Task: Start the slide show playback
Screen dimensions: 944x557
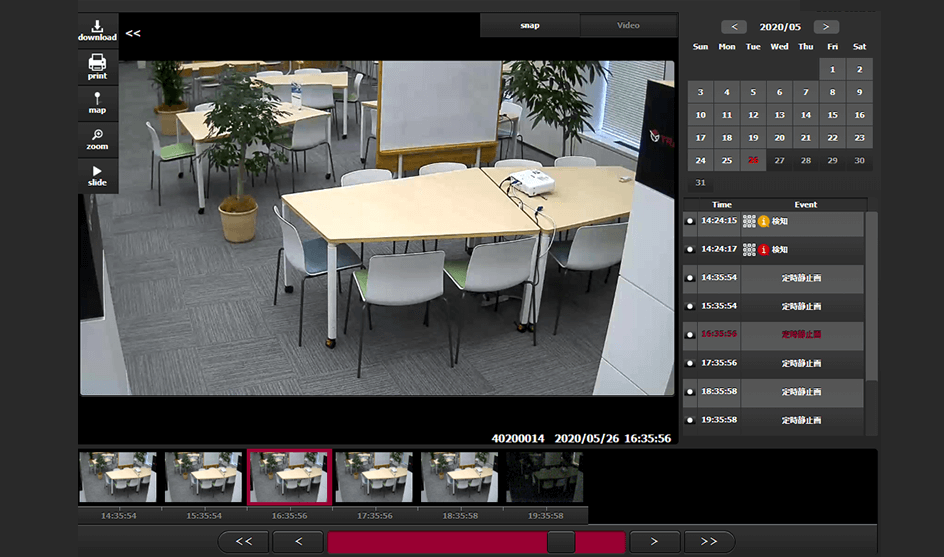Action: pos(97,175)
